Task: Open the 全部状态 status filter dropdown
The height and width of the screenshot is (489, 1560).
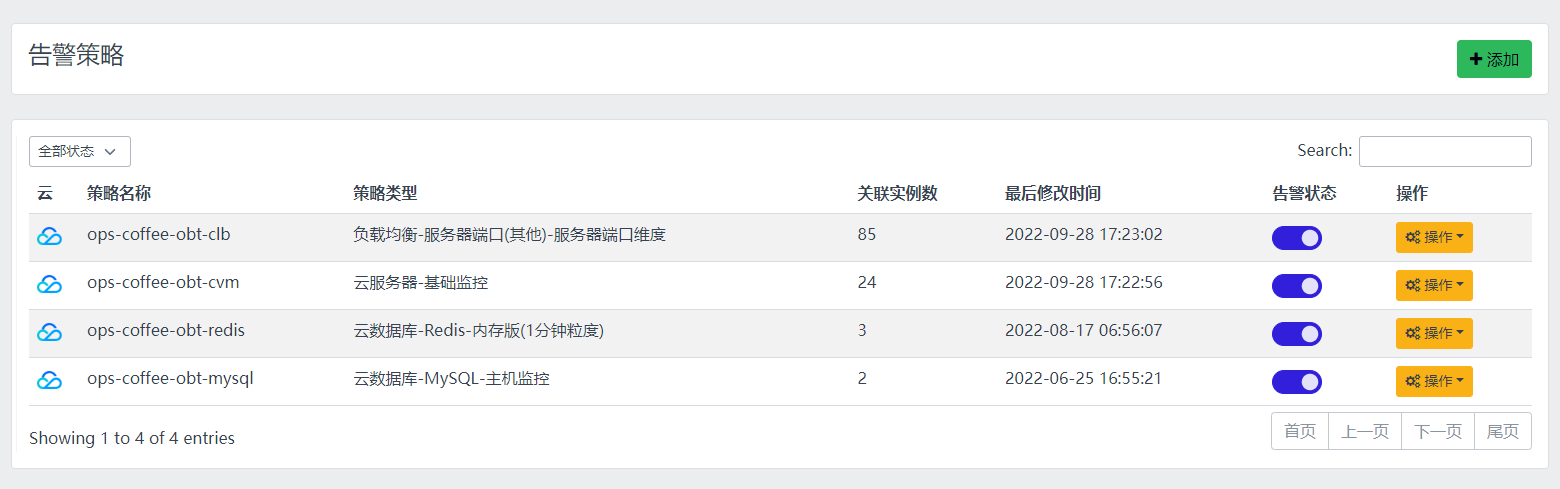Action: click(80, 151)
